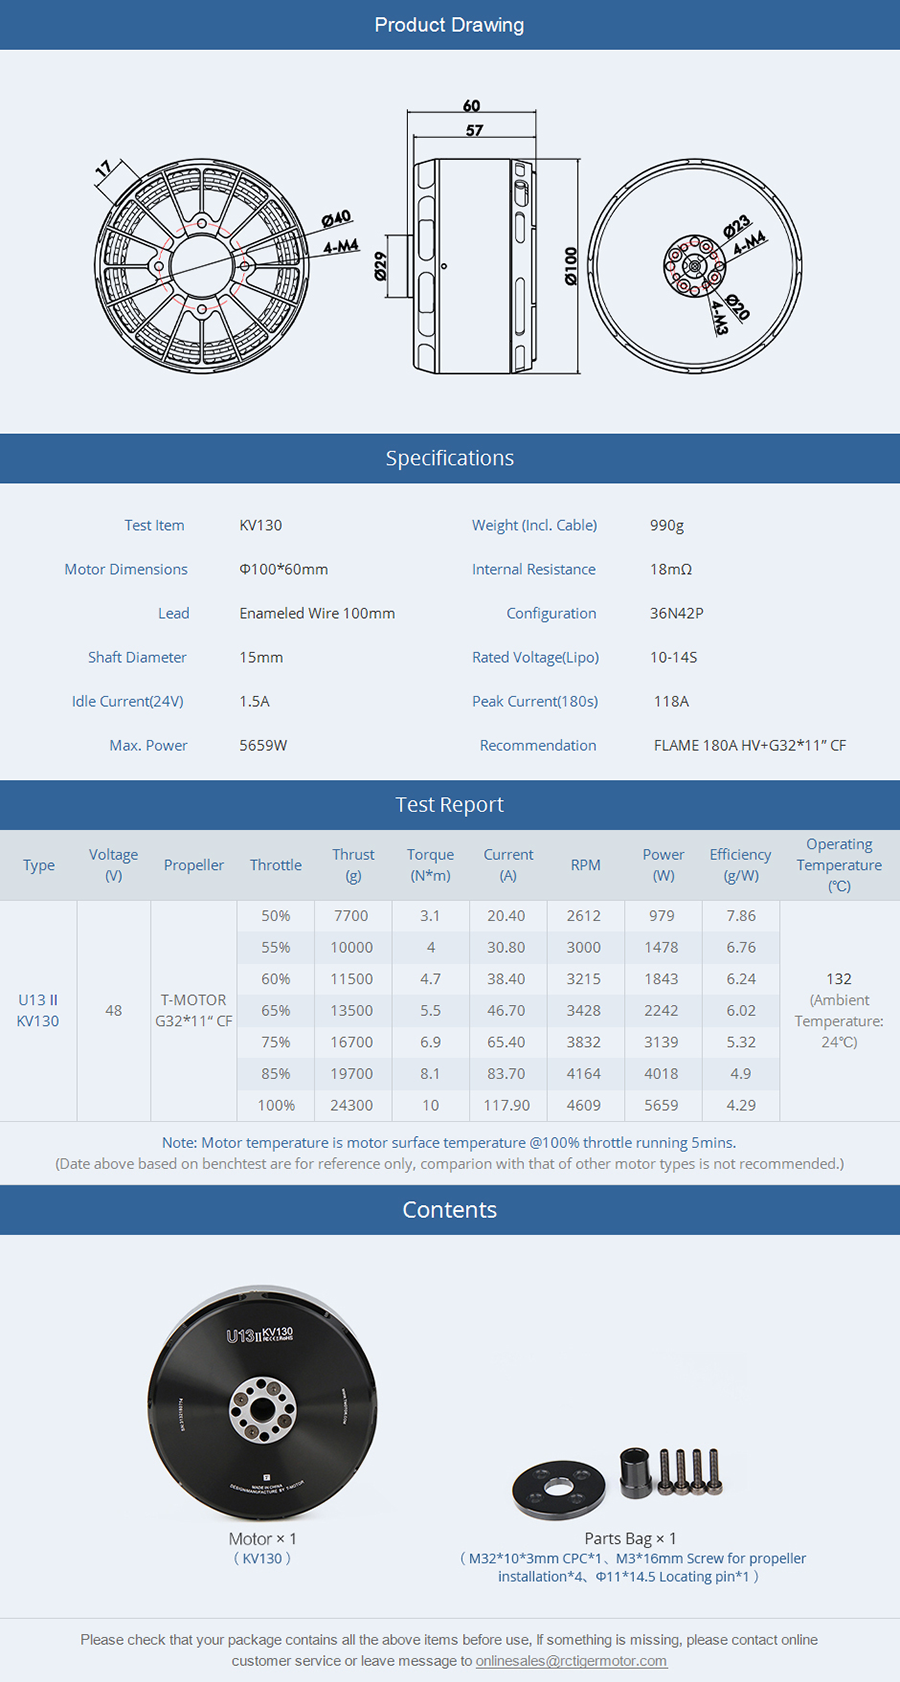The width and height of the screenshot is (900, 1682).
Task: Click the Thrust (g) column header
Action: 353,865
